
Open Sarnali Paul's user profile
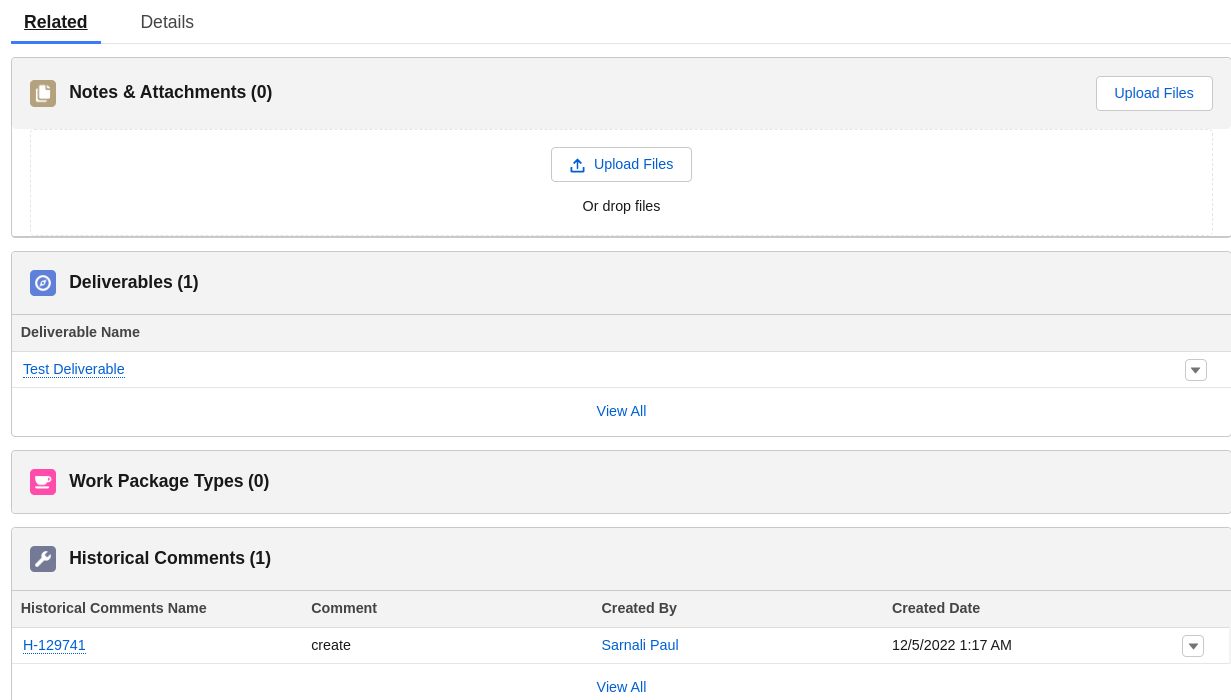[x=639, y=645]
